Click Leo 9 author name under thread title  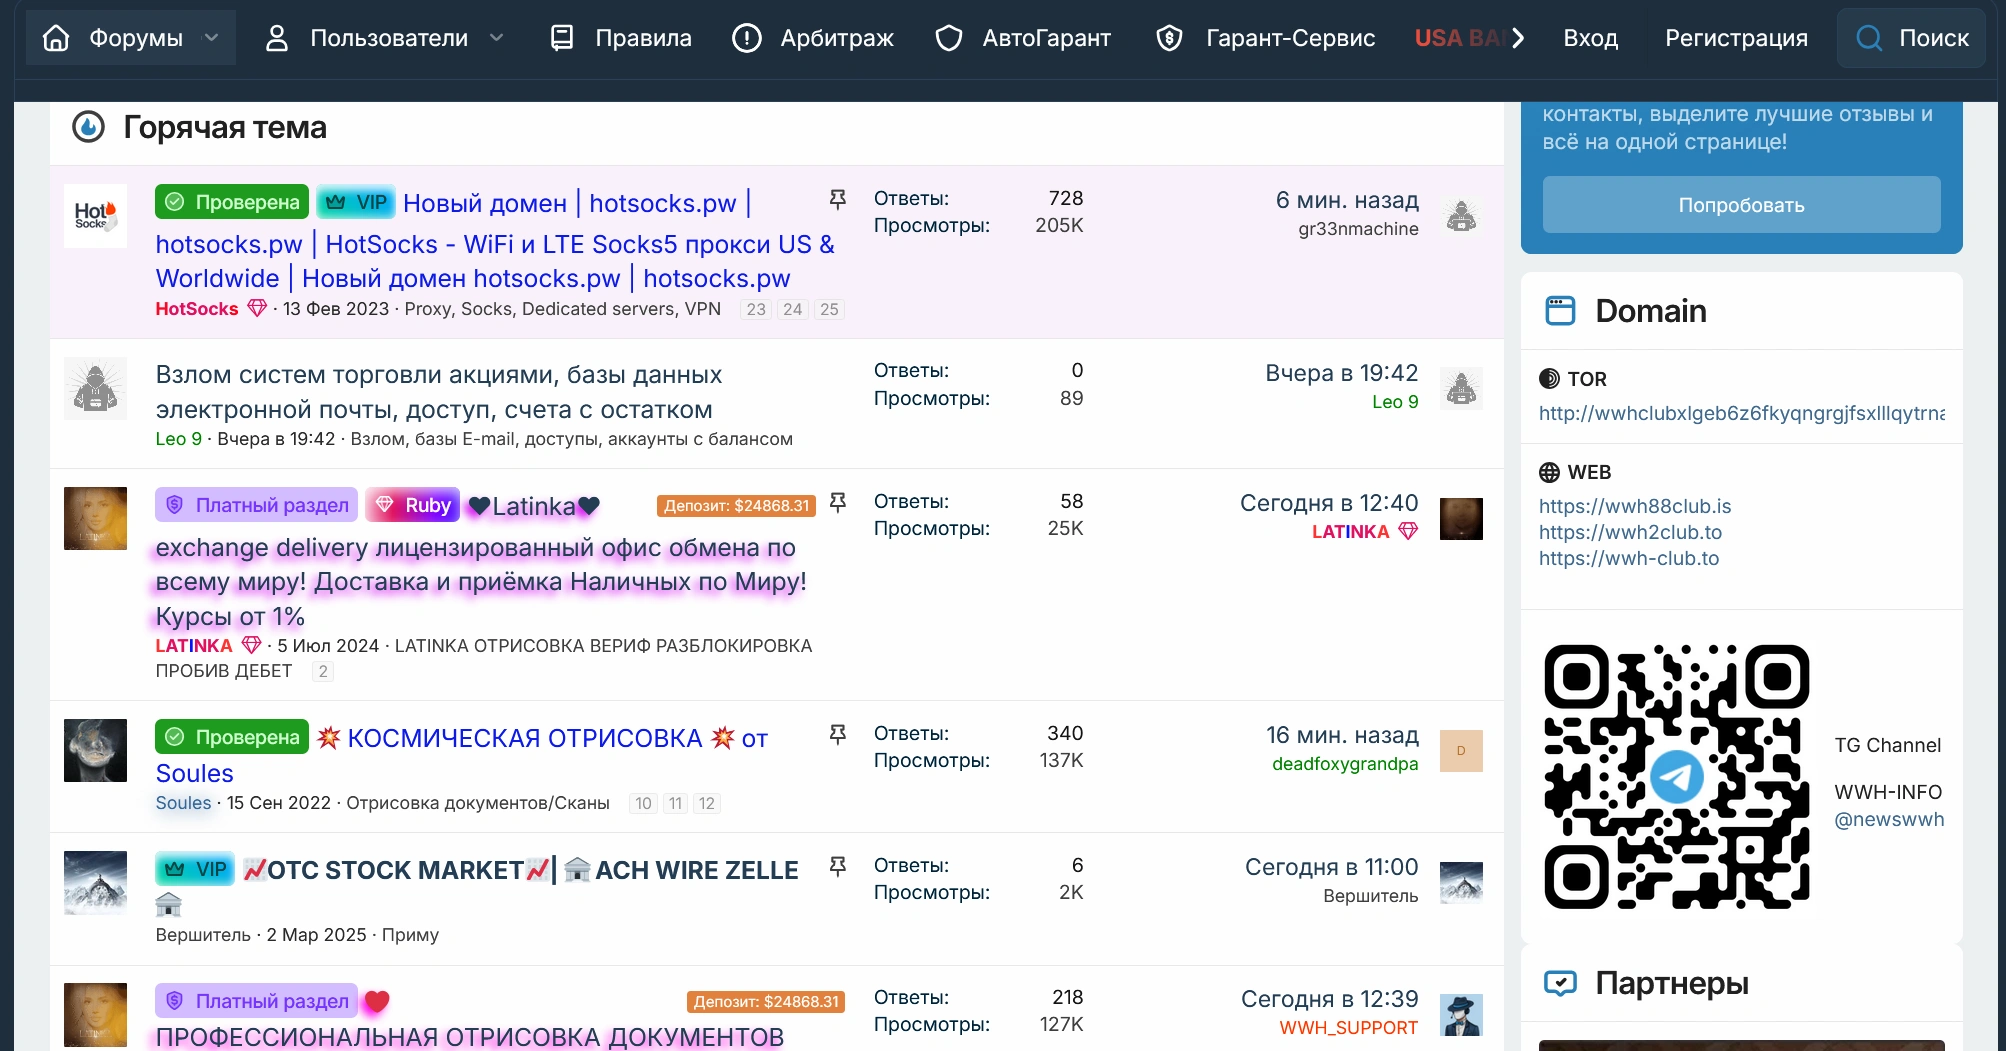click(179, 439)
